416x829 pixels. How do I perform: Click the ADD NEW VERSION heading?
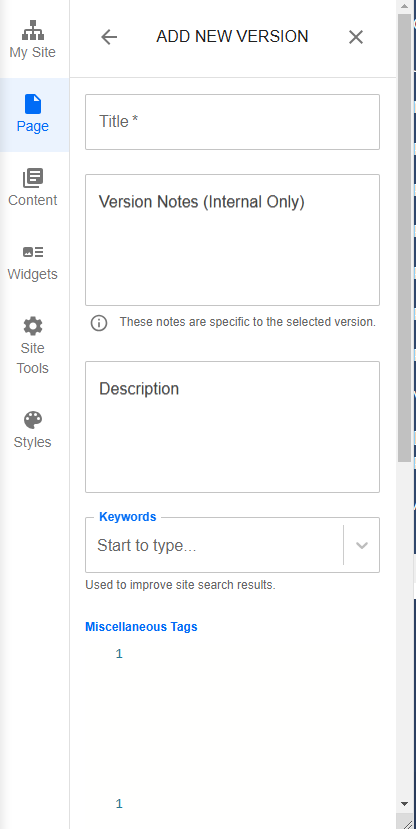pyautogui.click(x=232, y=36)
